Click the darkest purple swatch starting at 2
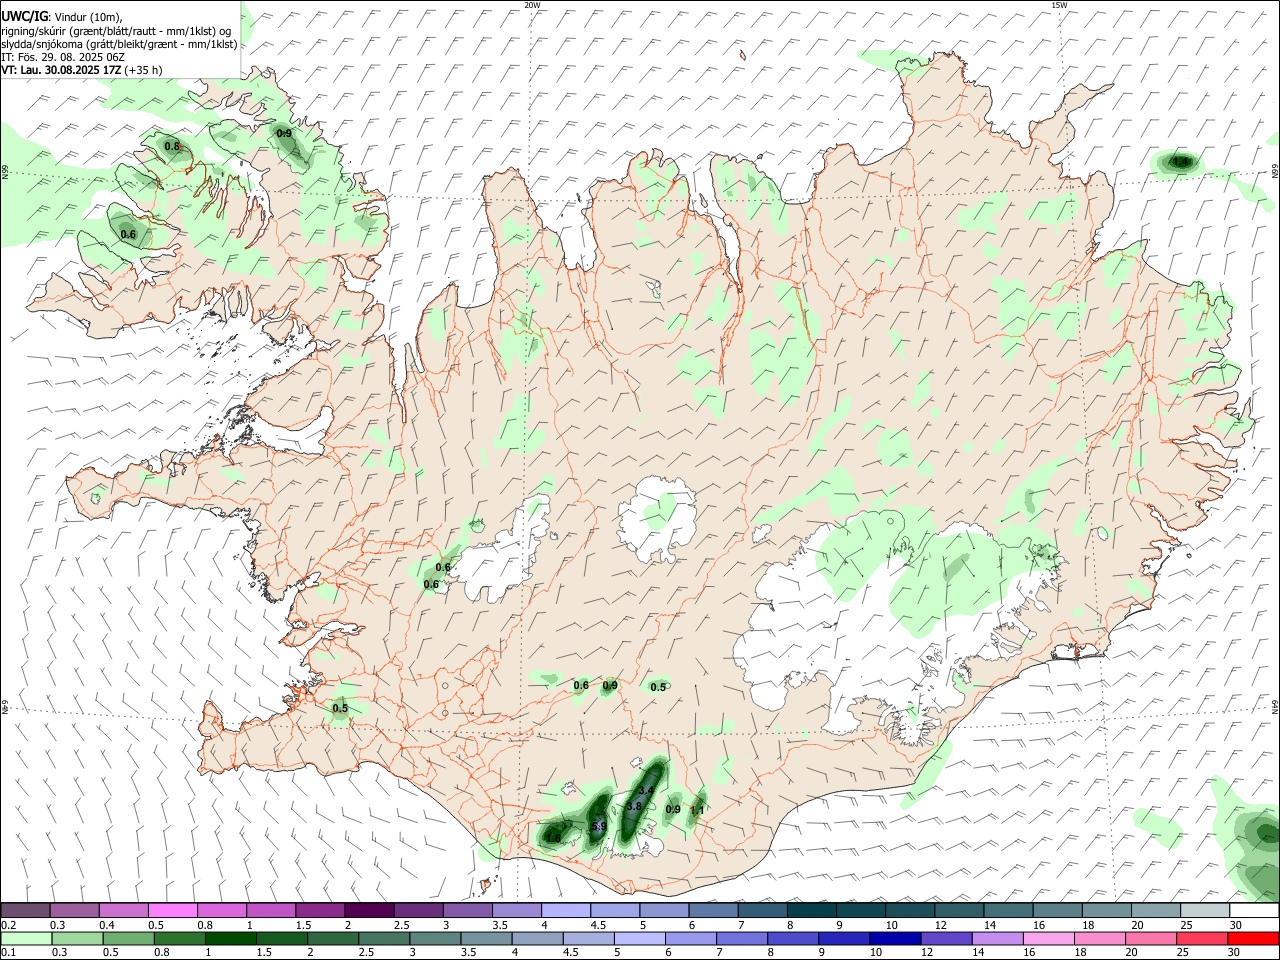The width and height of the screenshot is (1280, 960). click(368, 910)
